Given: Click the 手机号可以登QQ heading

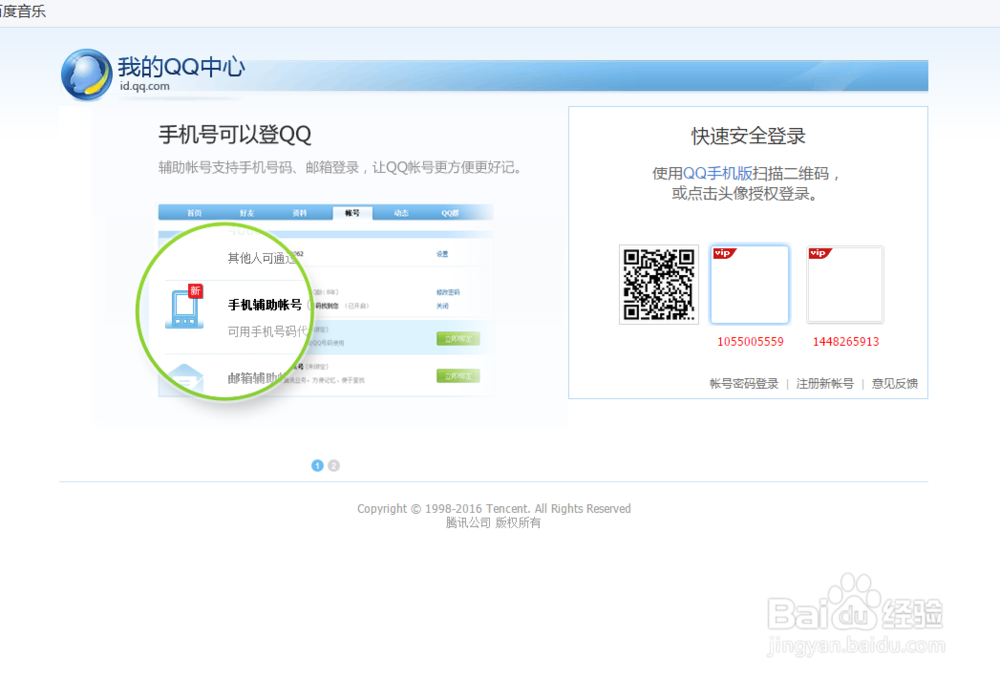Looking at the screenshot, I should (235, 135).
